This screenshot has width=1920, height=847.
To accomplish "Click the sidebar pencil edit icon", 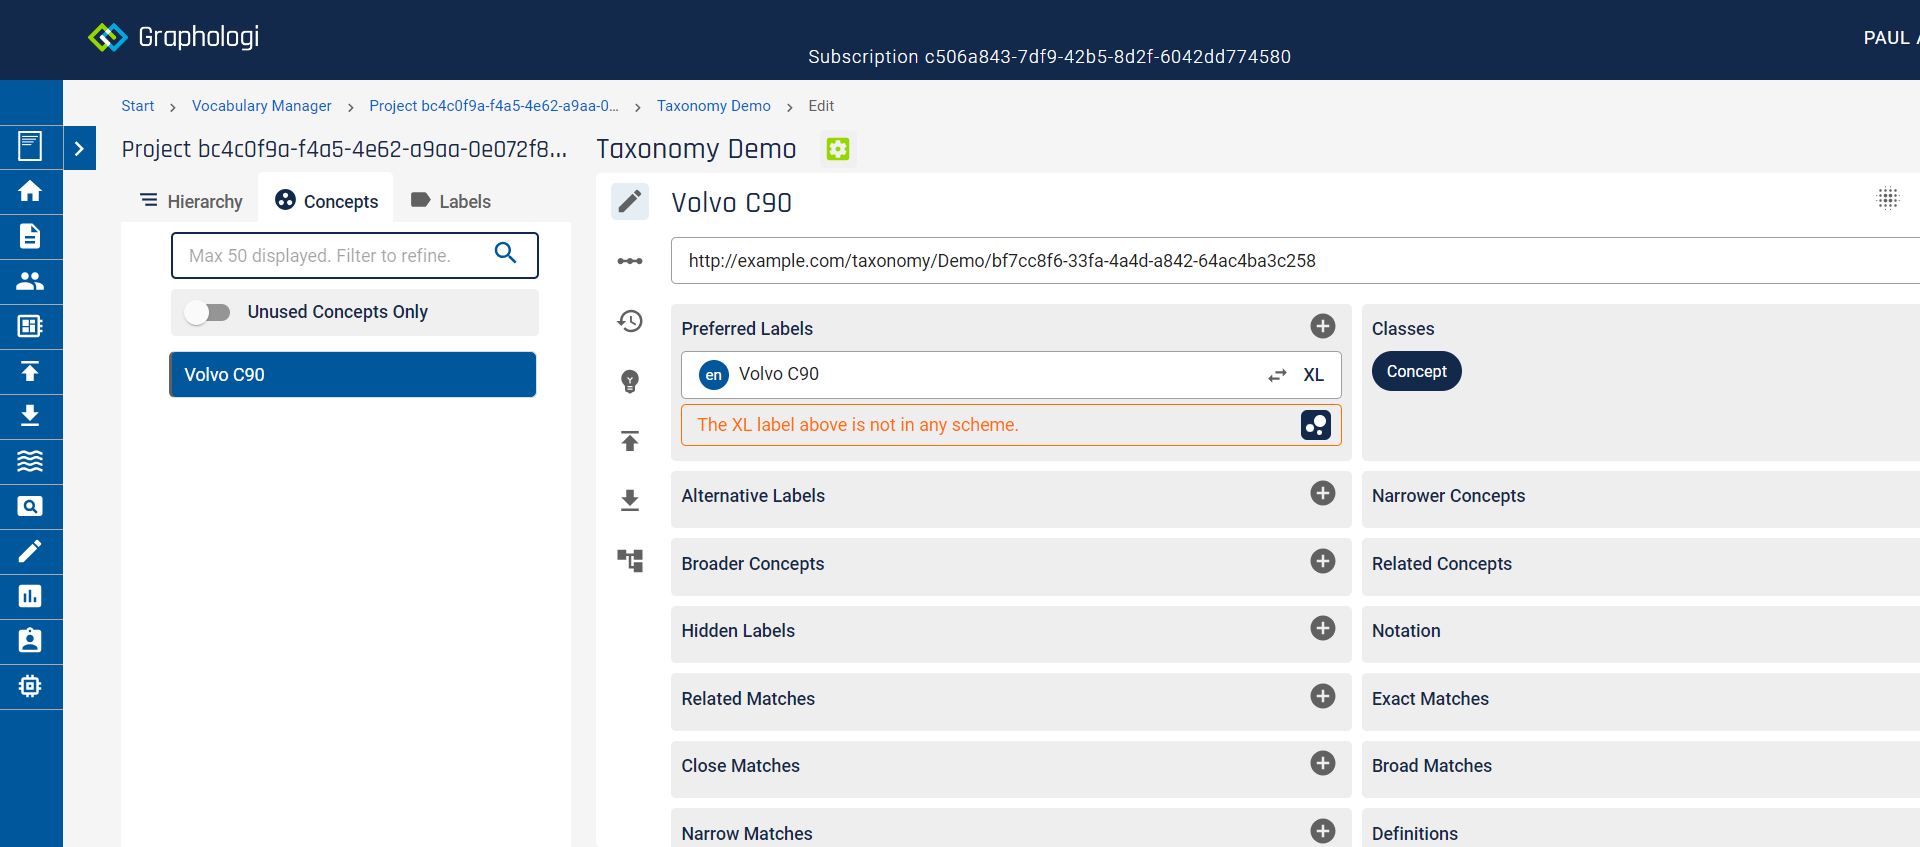I will pos(30,551).
